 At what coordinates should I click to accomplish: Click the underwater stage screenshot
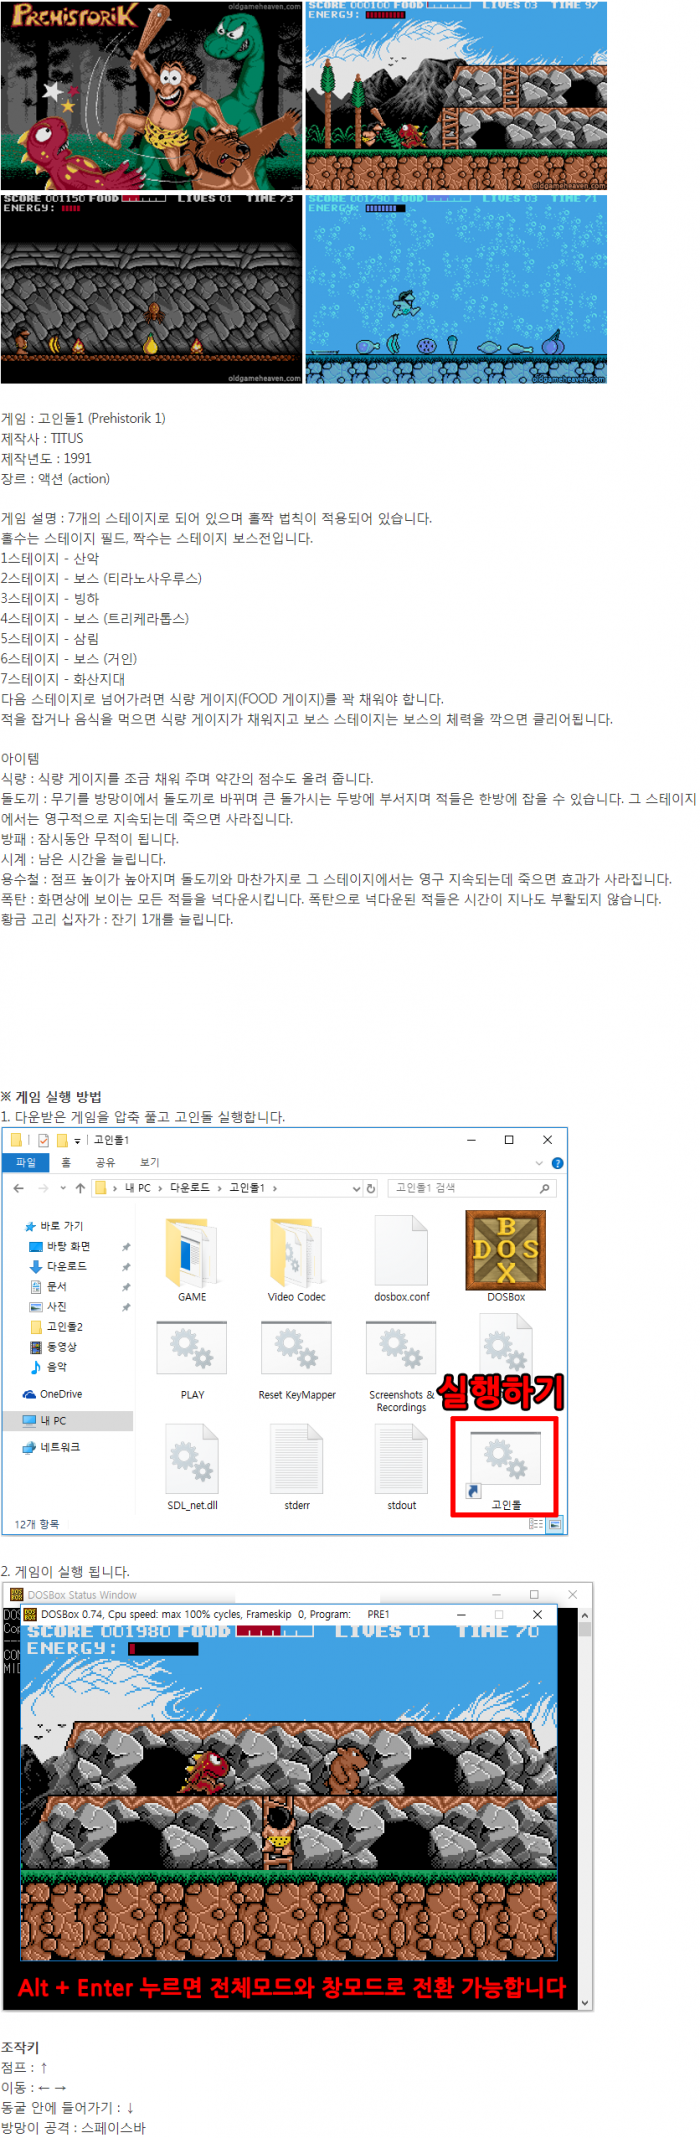[456, 289]
